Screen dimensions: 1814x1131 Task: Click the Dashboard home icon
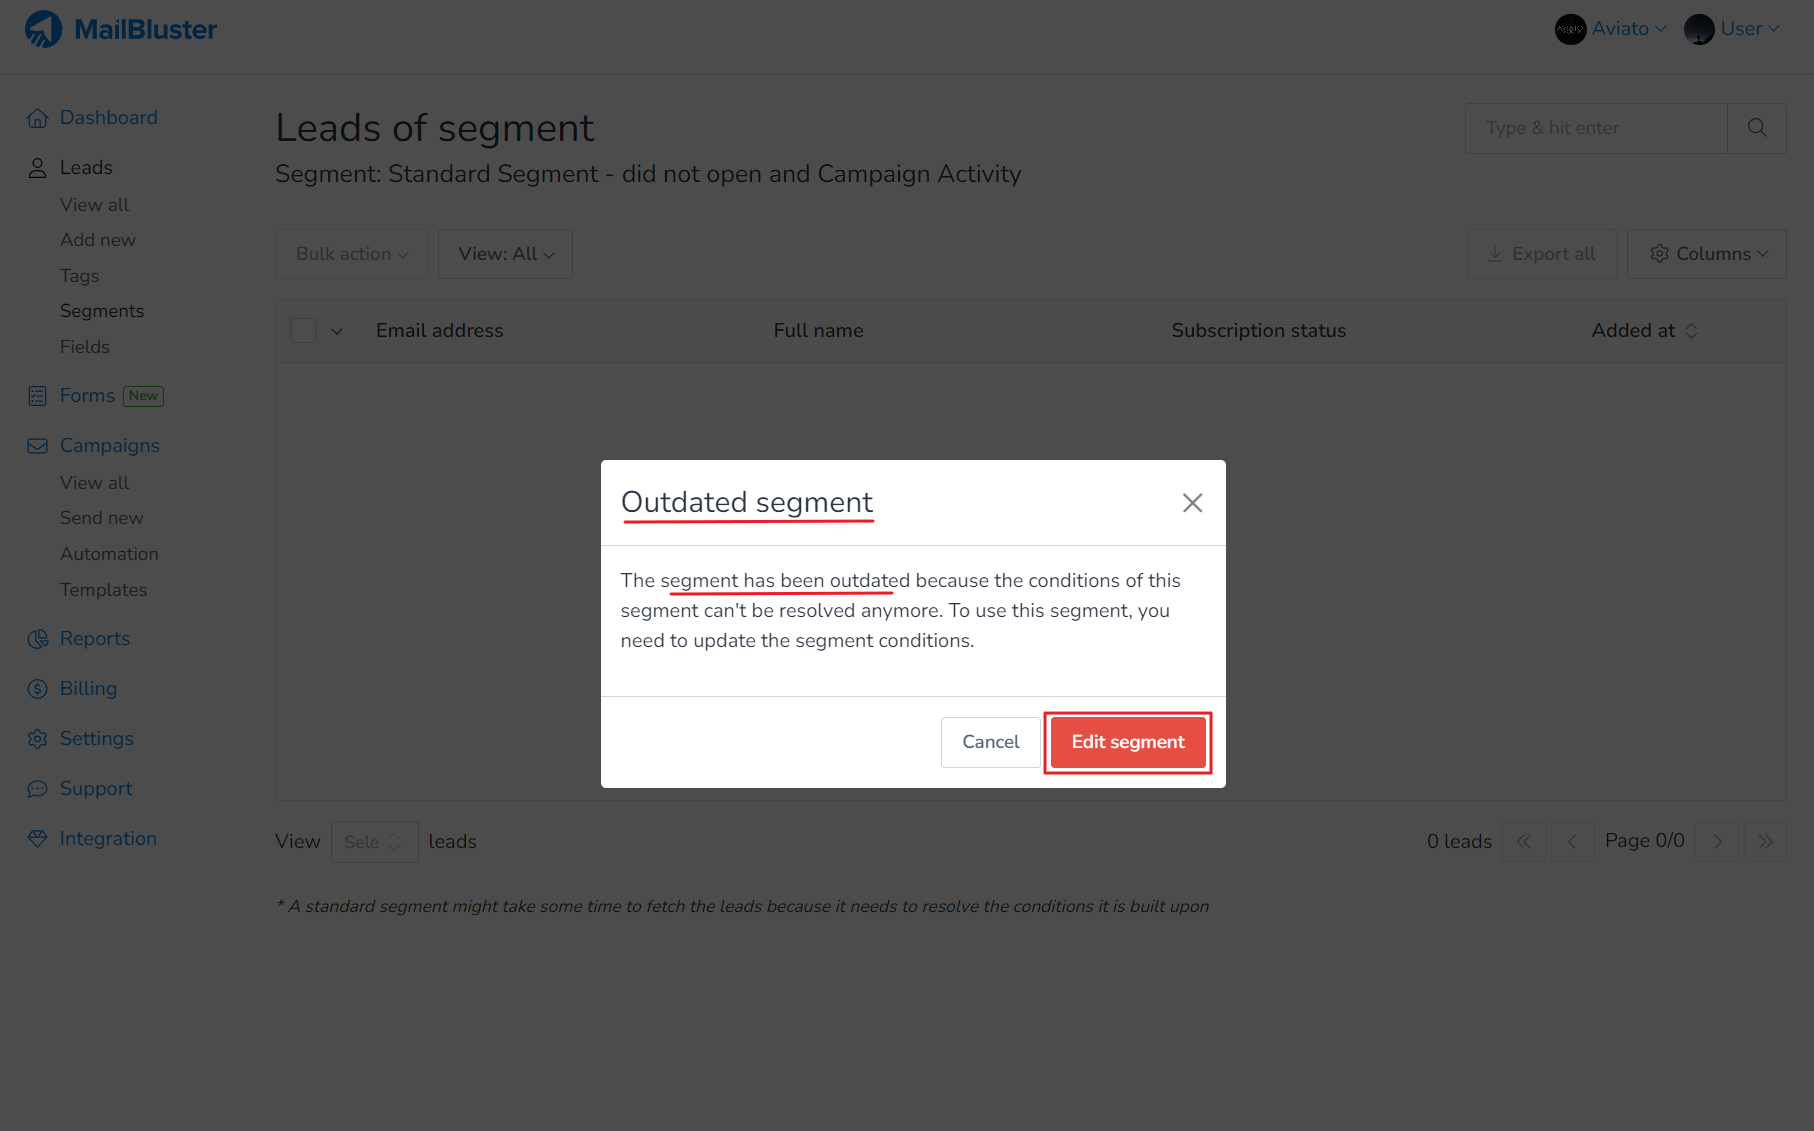(38, 118)
